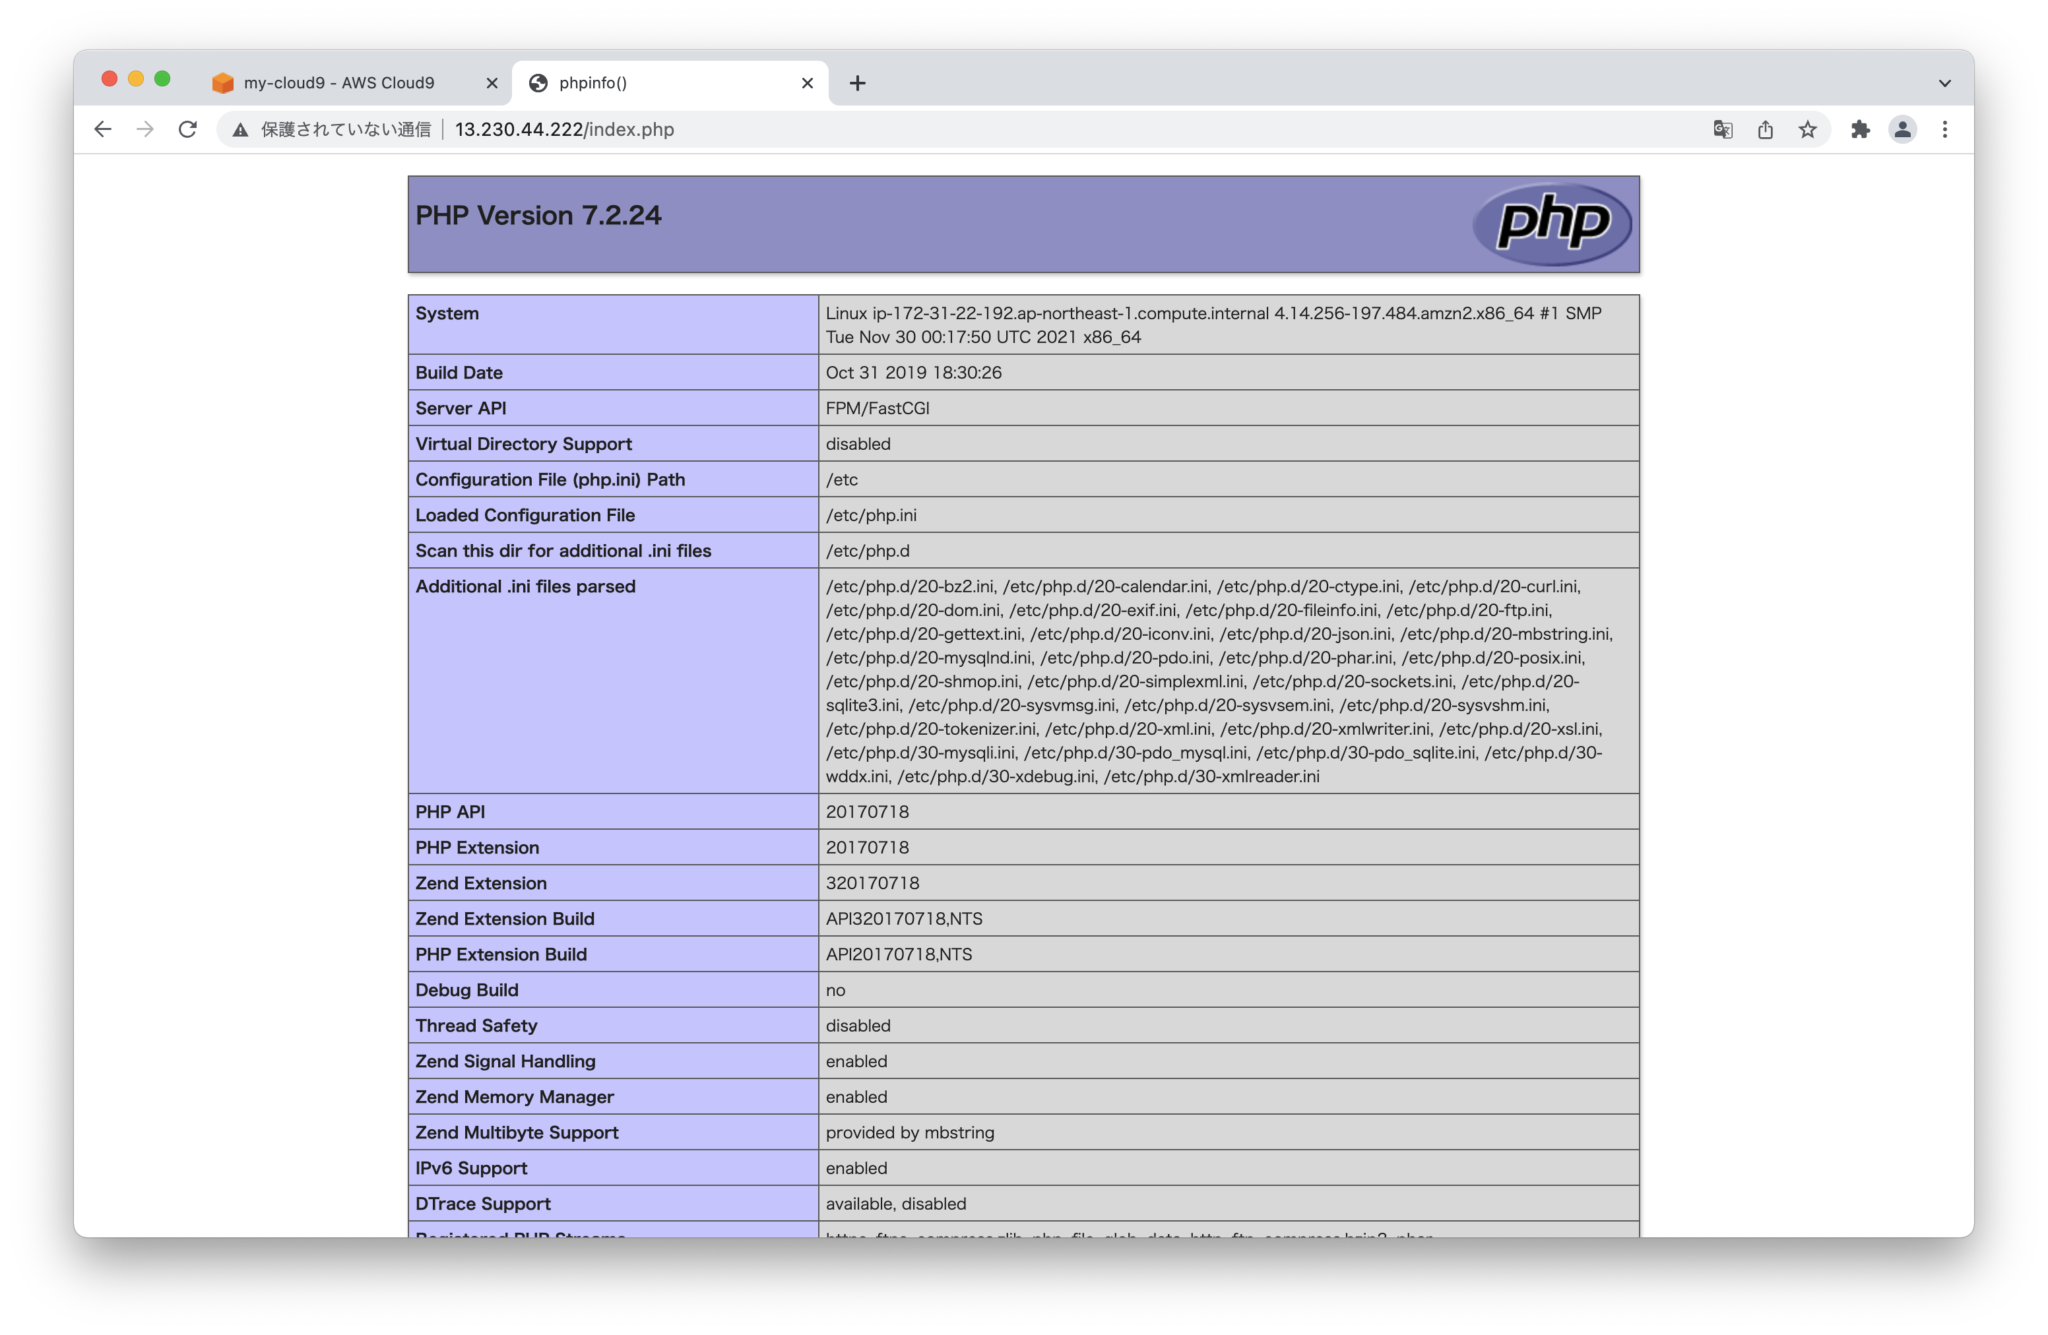The width and height of the screenshot is (2048, 1335).
Task: Reload the phpinfo page
Action: coord(187,129)
